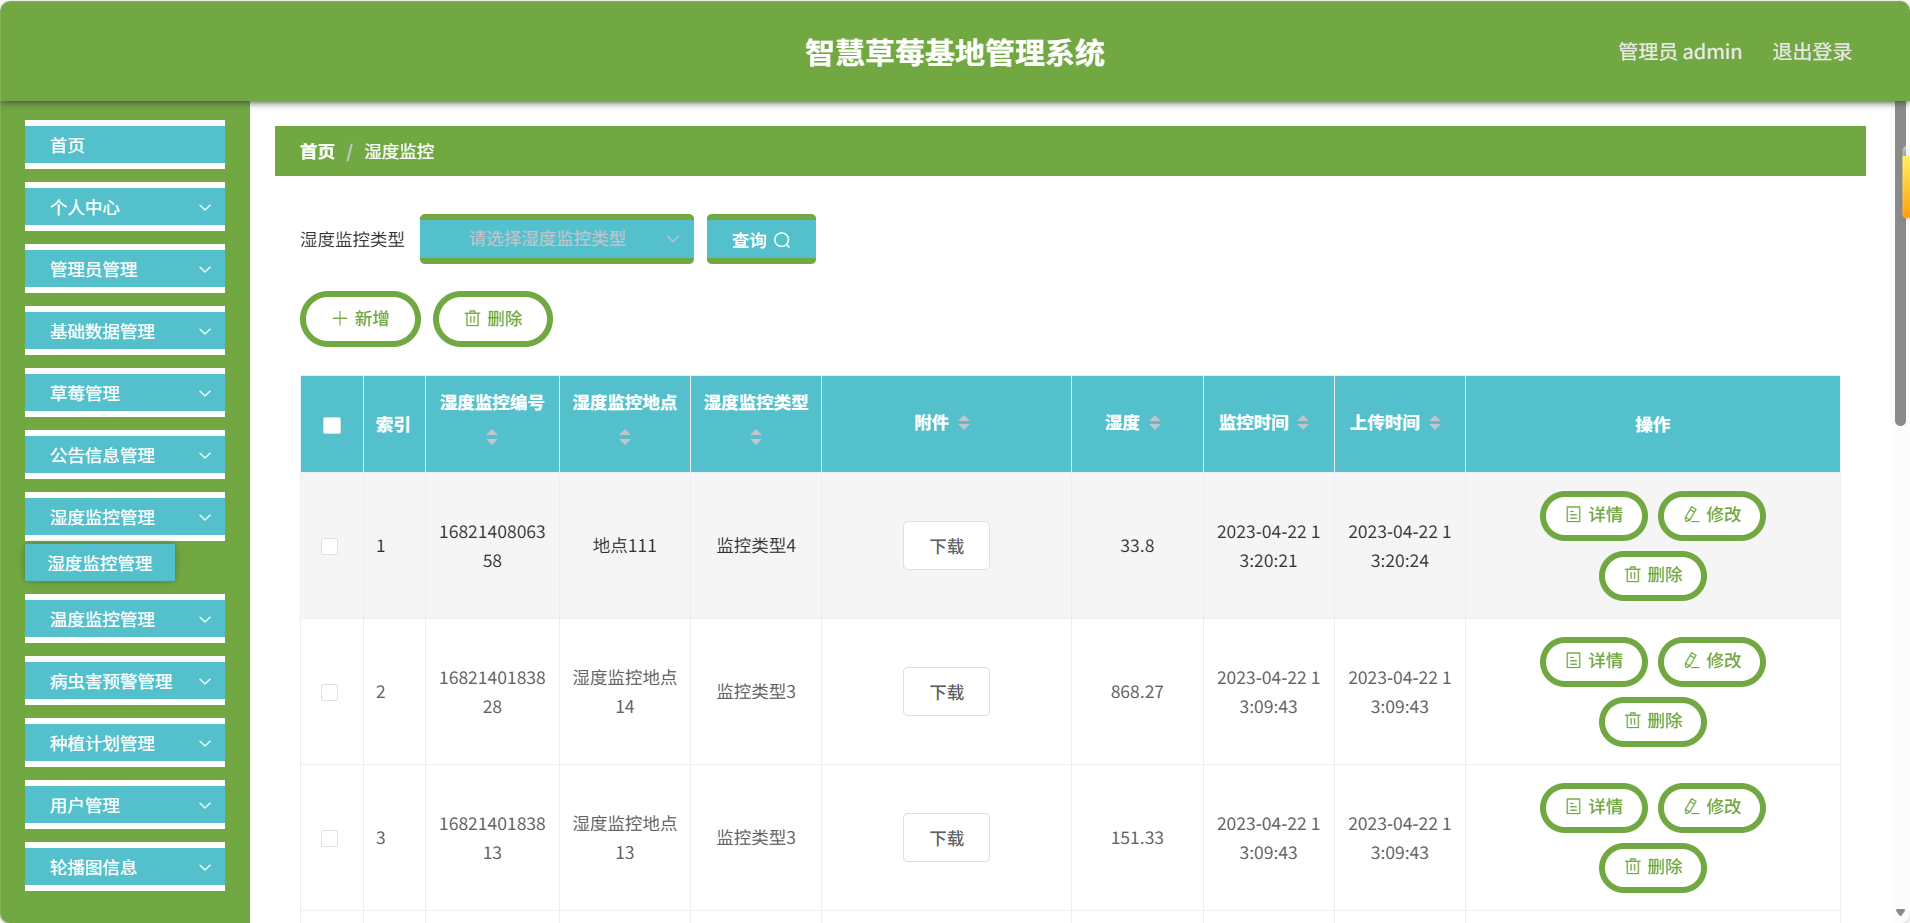Tick the checkbox for row 3

[x=329, y=838]
